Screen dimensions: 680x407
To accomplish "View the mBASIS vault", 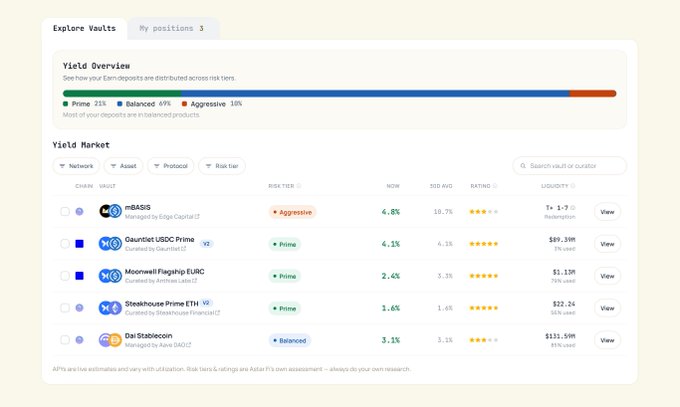I will pos(607,212).
